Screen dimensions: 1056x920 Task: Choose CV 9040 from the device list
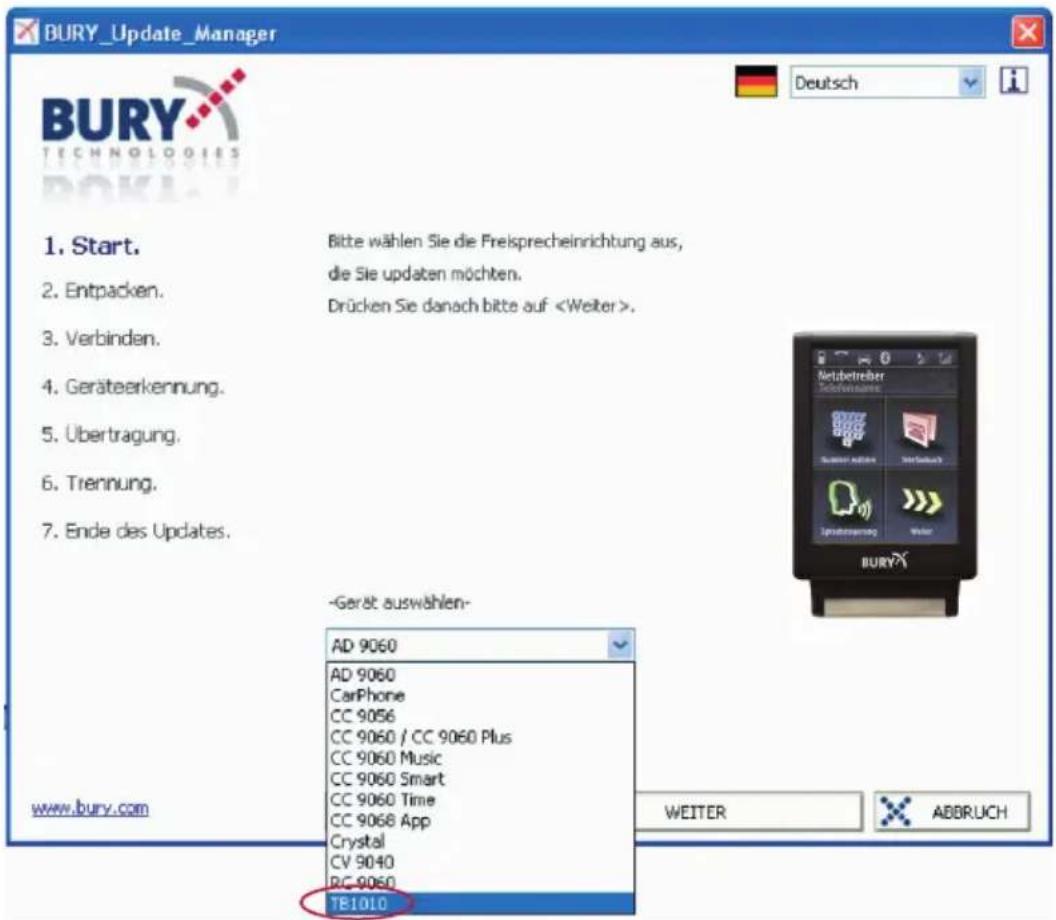(x=480, y=862)
